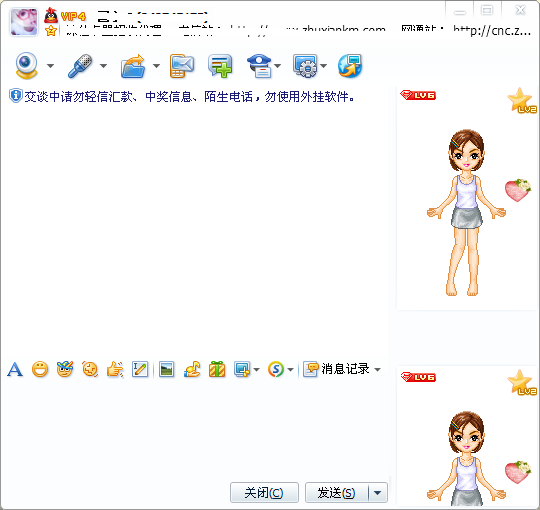Click the strawberry heart beside bottom avatar
The image size is (540, 510).
pos(518,472)
